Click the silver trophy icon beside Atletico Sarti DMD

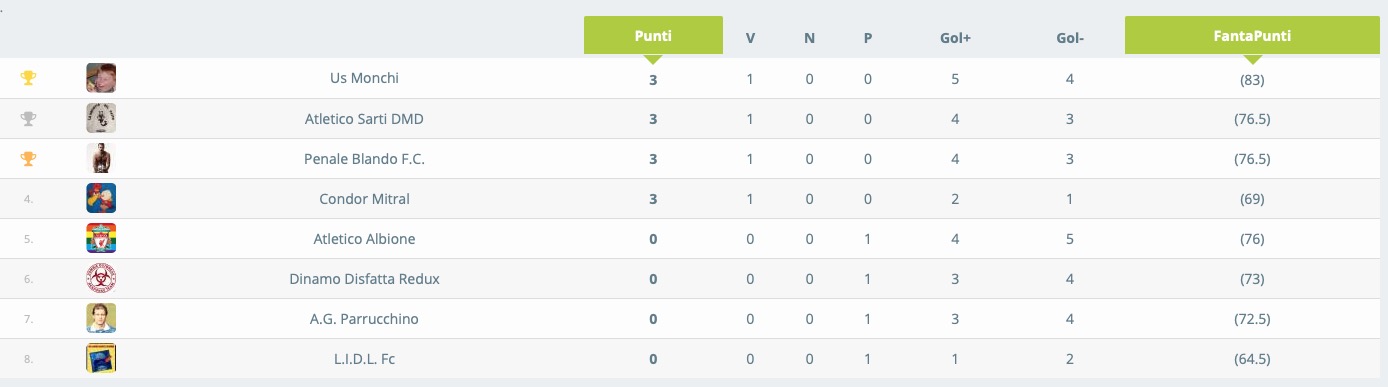pos(29,118)
